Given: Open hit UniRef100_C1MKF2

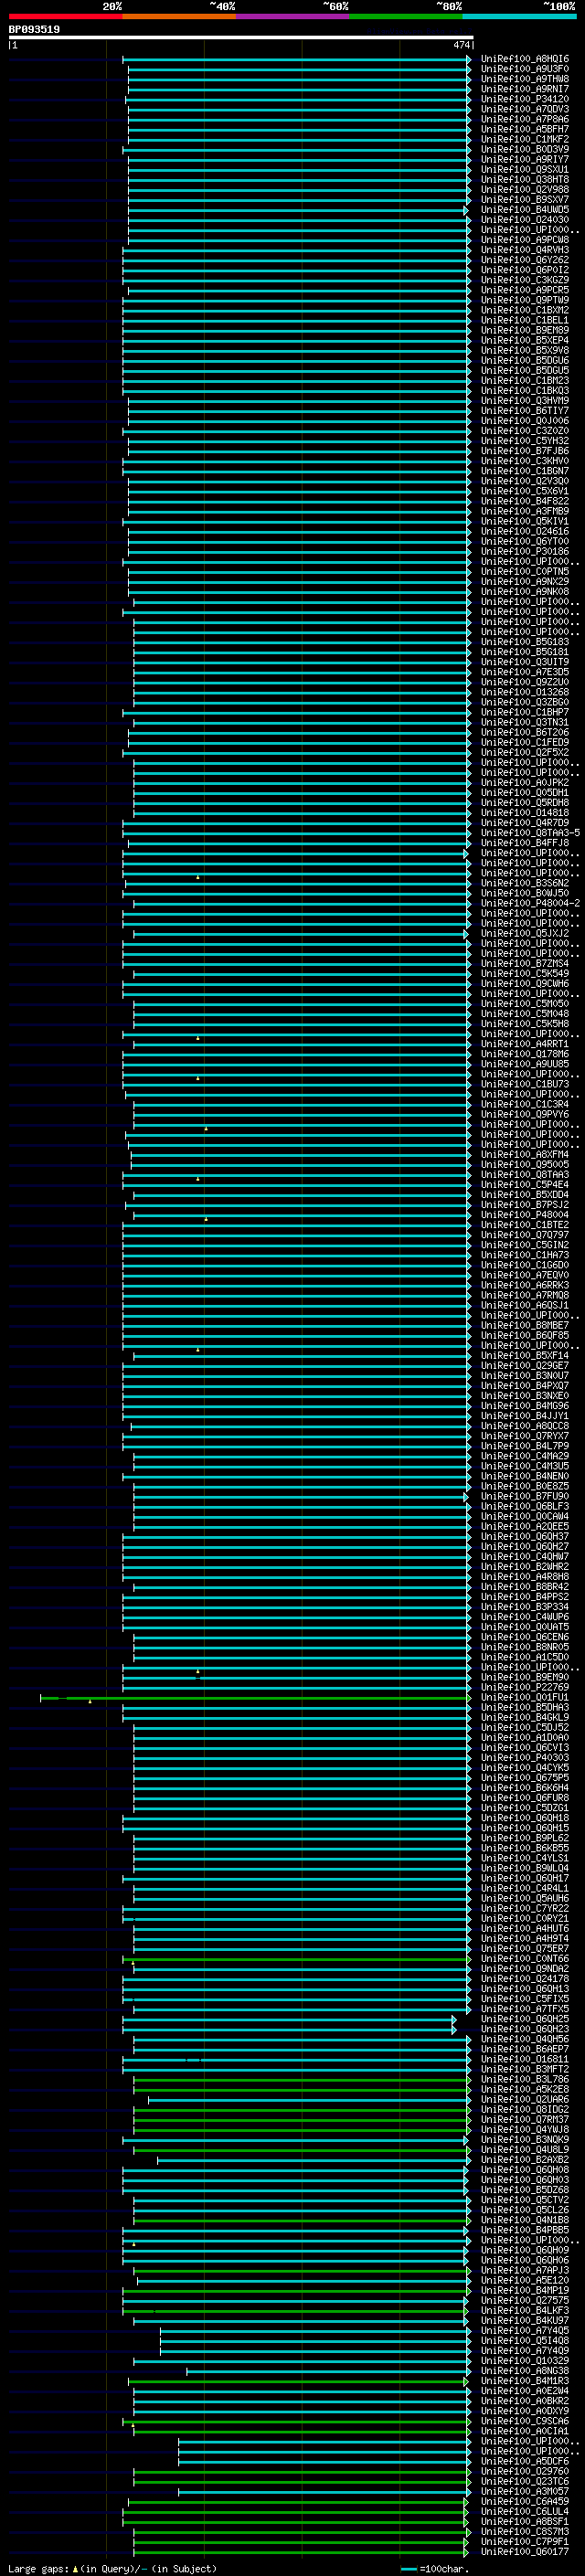Looking at the screenshot, I should pos(525,139).
